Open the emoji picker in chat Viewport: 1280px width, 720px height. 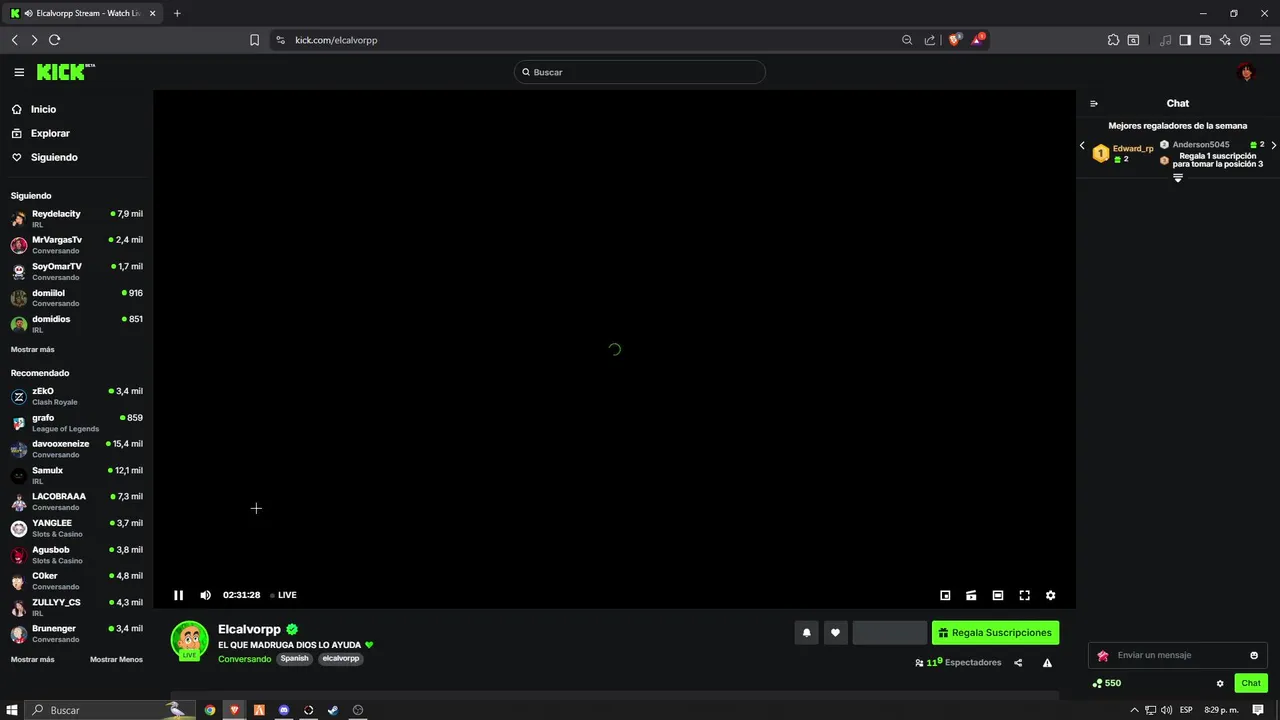pos(1254,655)
